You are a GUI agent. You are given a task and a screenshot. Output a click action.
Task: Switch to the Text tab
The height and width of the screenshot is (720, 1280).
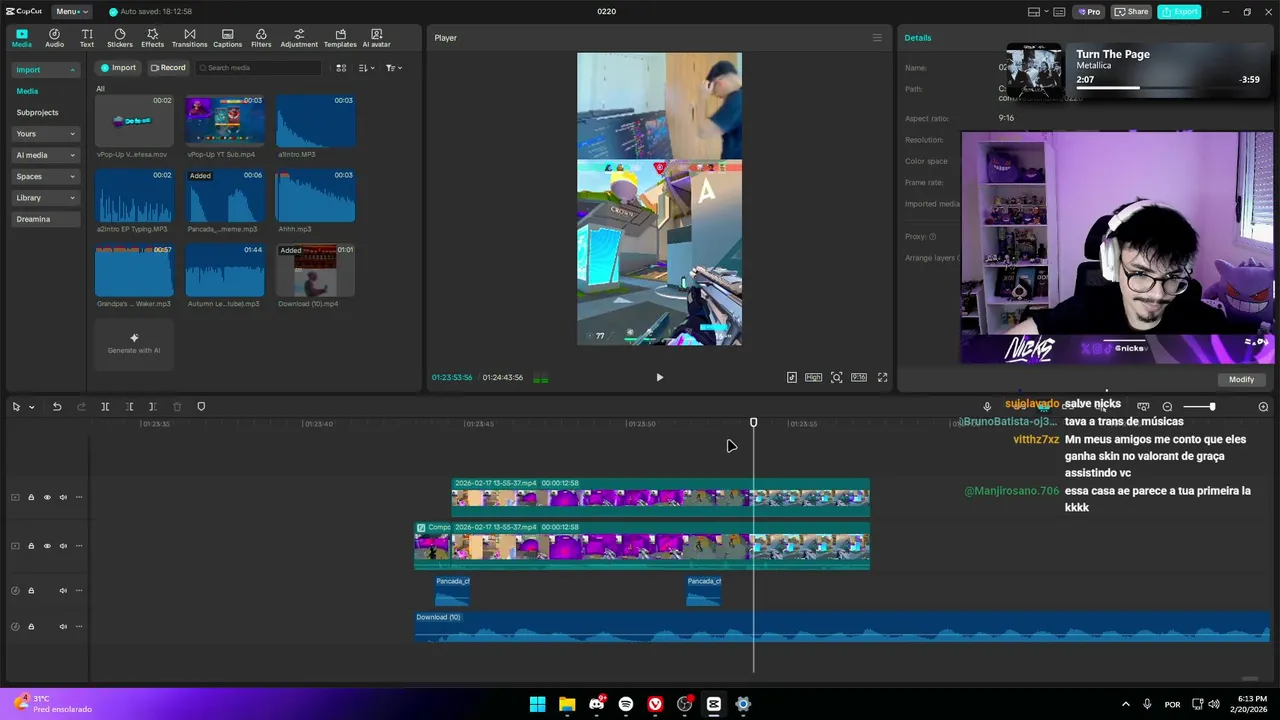pyautogui.click(x=87, y=38)
